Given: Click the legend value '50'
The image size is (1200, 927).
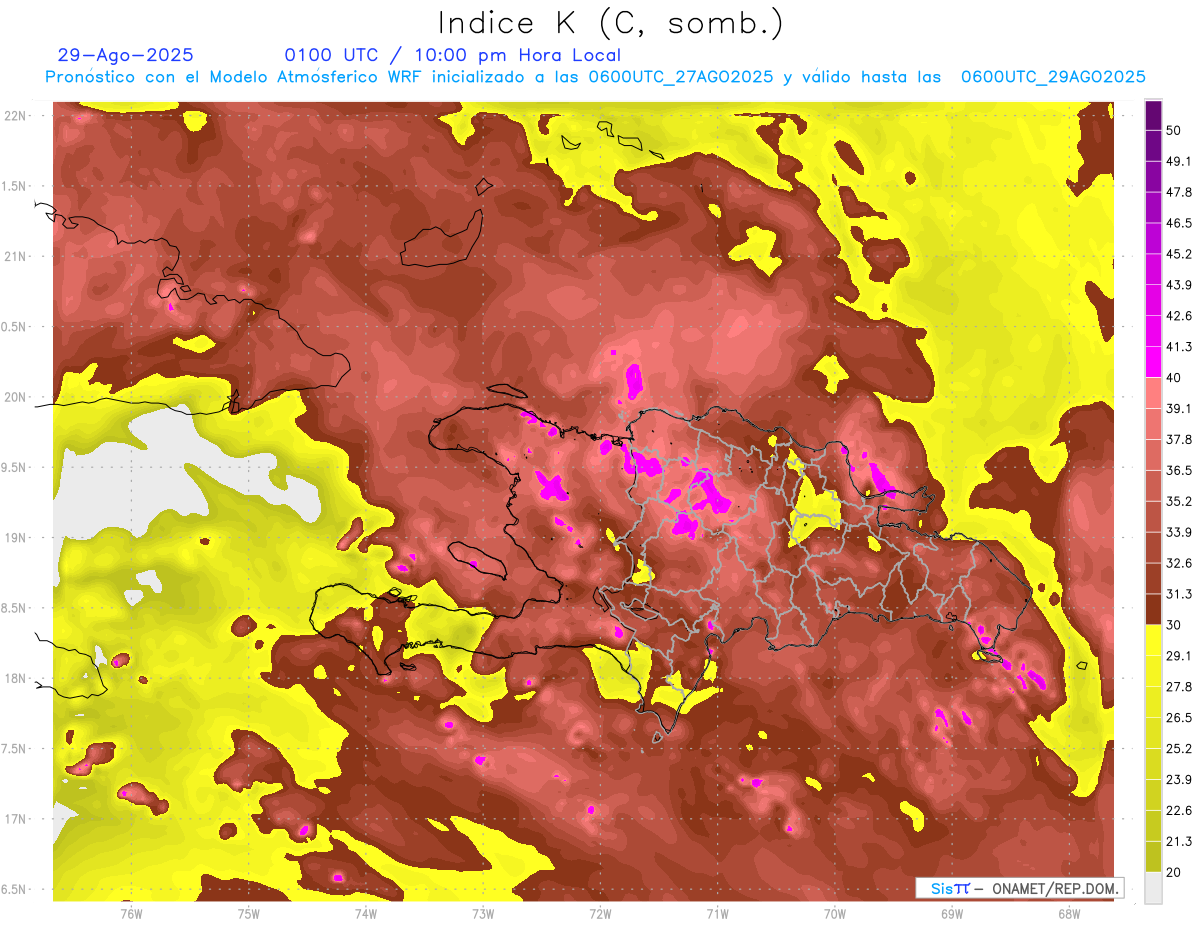Looking at the screenshot, I should 1174,130.
